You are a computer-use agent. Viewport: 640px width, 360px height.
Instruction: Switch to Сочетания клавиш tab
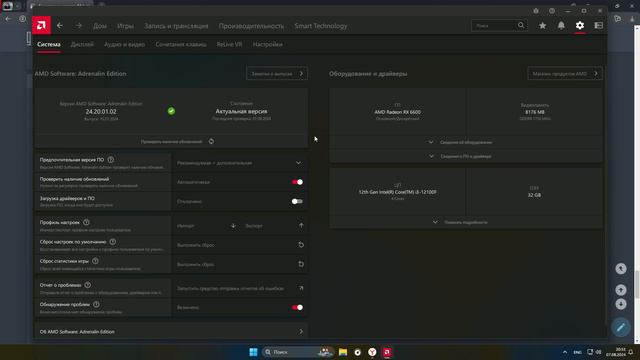click(x=181, y=44)
